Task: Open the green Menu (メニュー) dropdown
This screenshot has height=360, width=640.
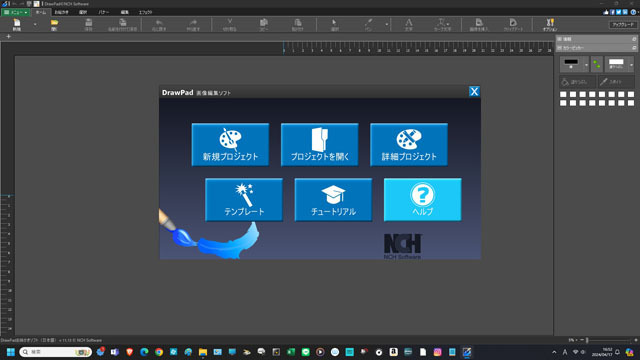Action: [16, 12]
